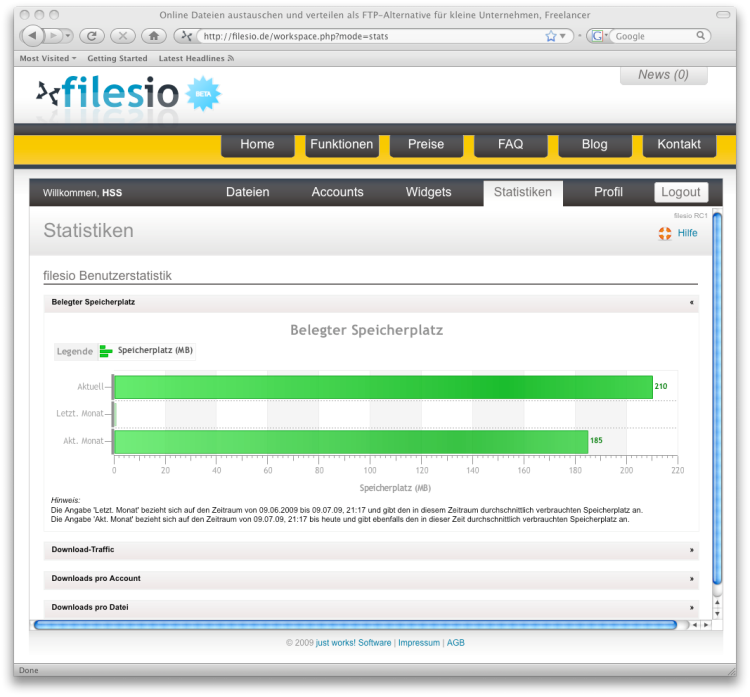Open the Preise navigation item

(x=426, y=144)
